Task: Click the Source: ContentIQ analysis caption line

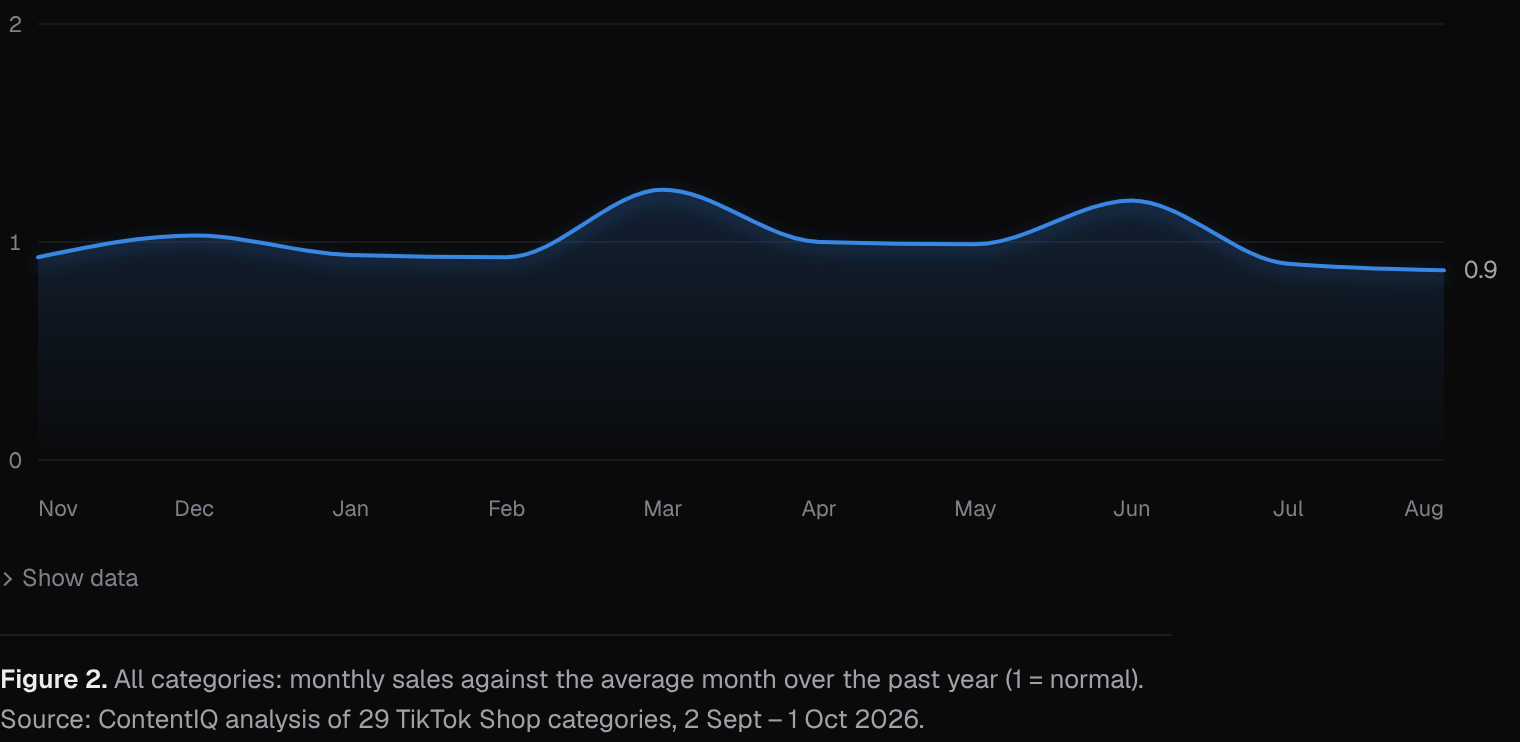Action: [x=462, y=719]
